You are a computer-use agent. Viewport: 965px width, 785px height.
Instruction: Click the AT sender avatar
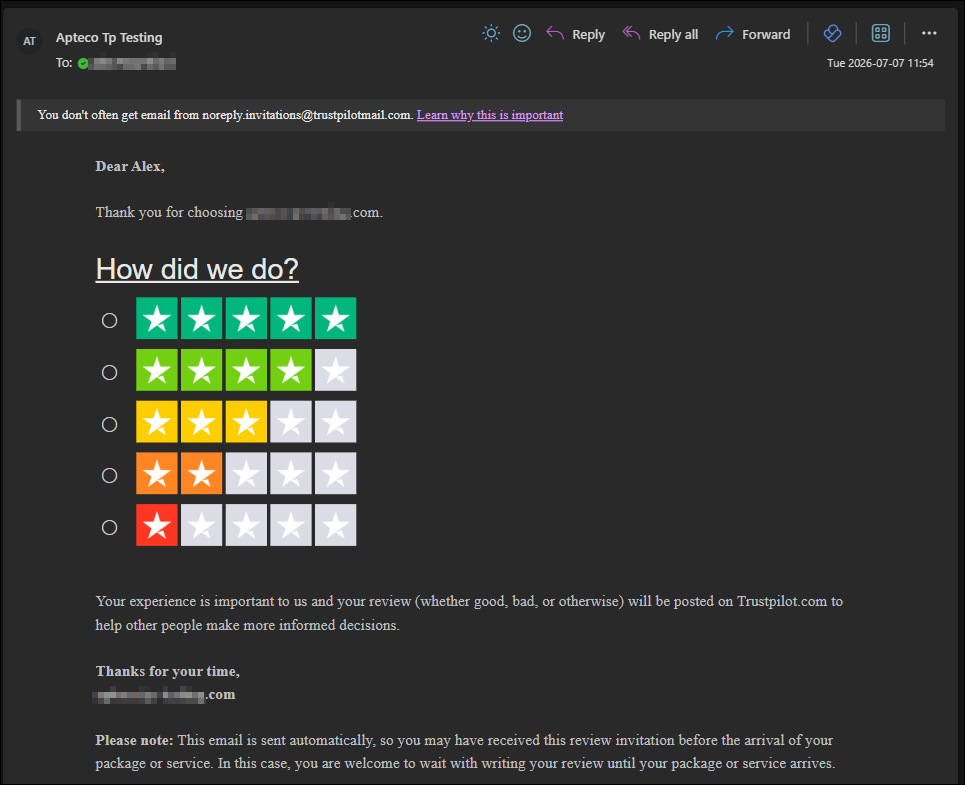point(29,41)
